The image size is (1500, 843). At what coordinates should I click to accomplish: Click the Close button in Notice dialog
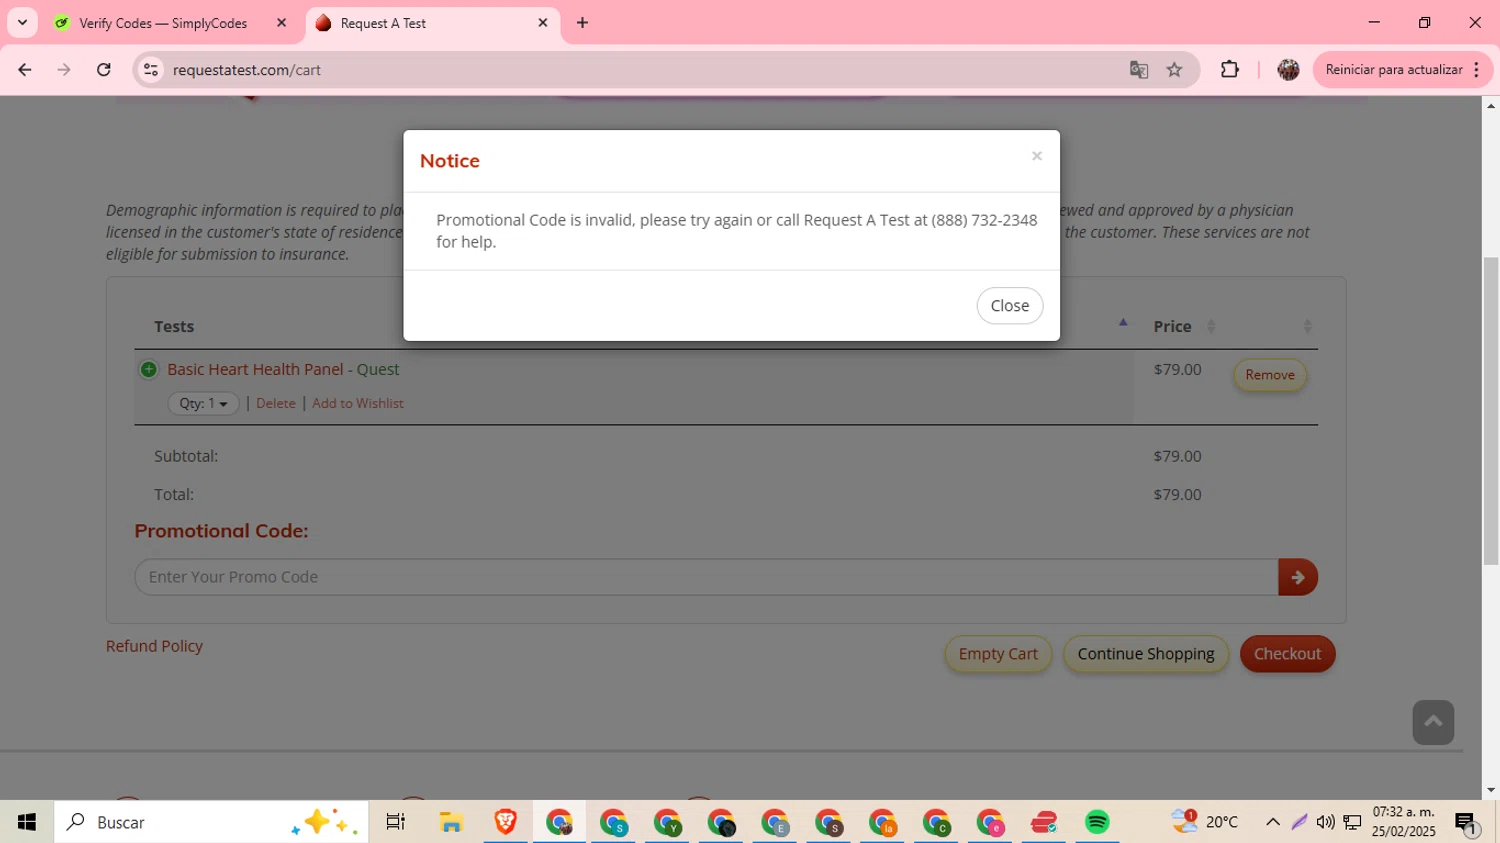1010,306
